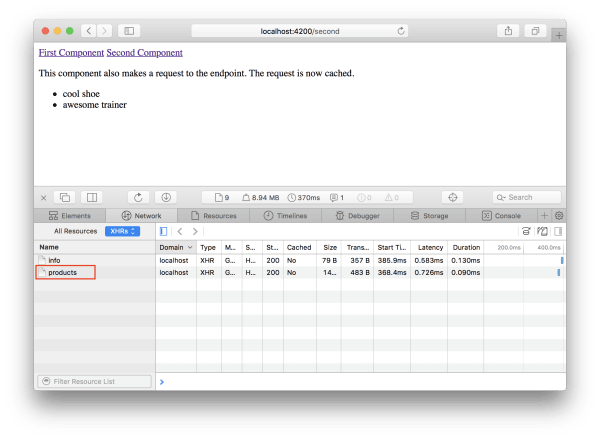The image size is (600, 439).
Task: Open Second Component link
Action: [145, 53]
